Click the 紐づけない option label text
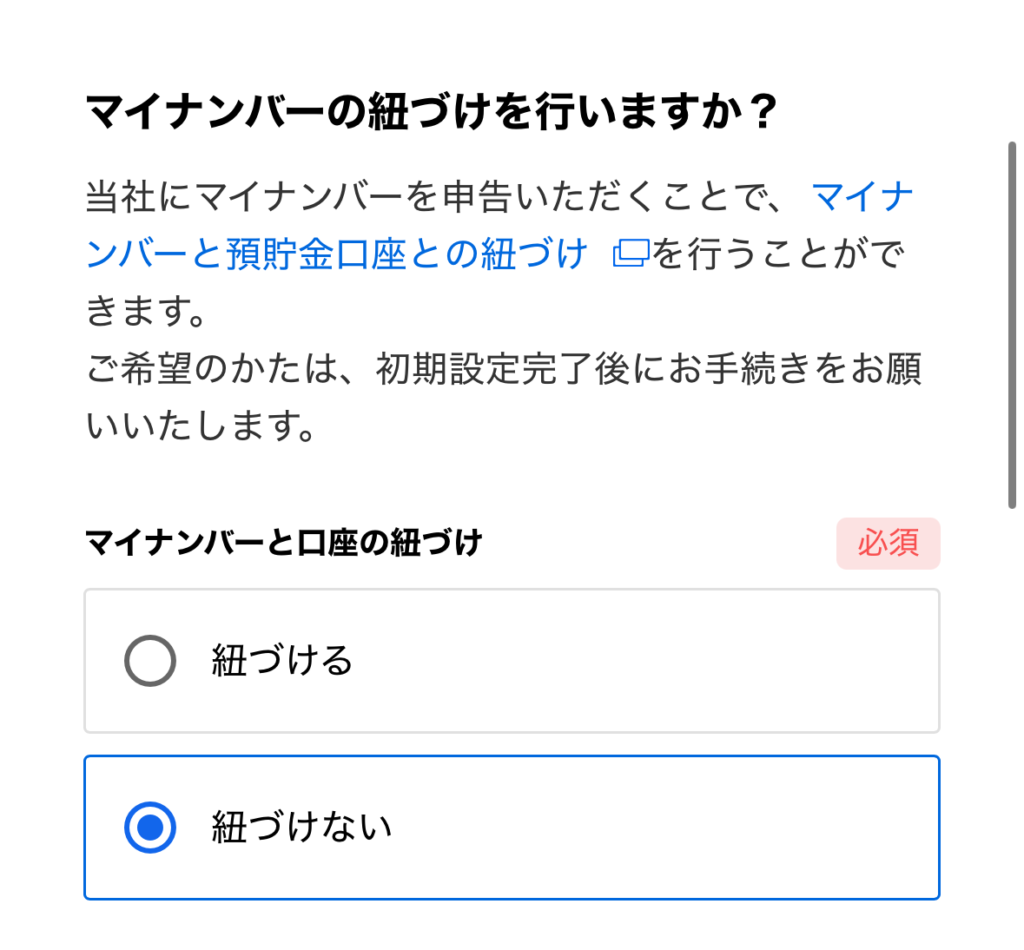Screen dimensions: 1024x950 (301, 827)
